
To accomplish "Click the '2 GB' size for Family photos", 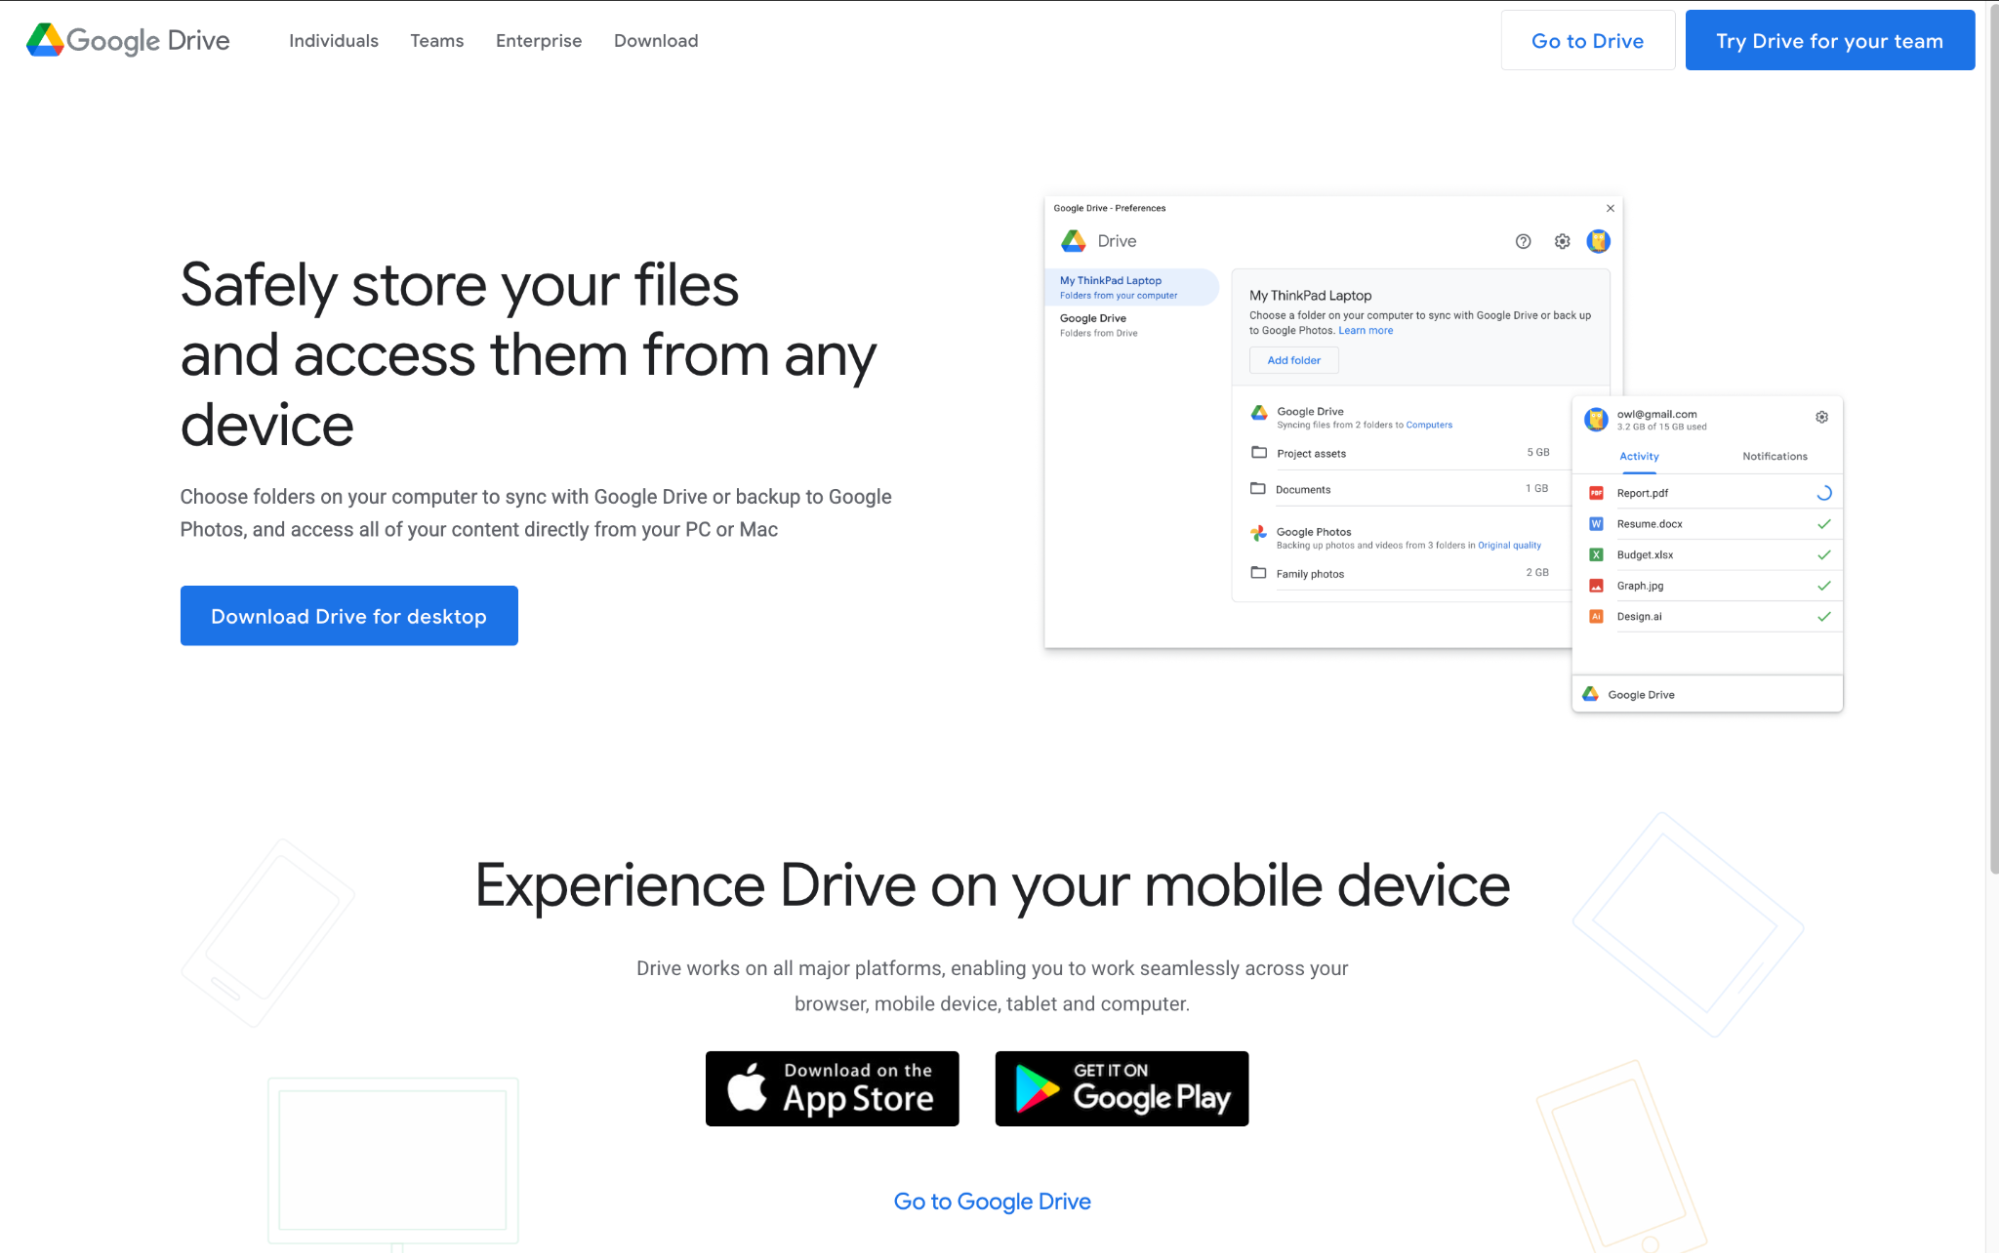I will tap(1537, 573).
